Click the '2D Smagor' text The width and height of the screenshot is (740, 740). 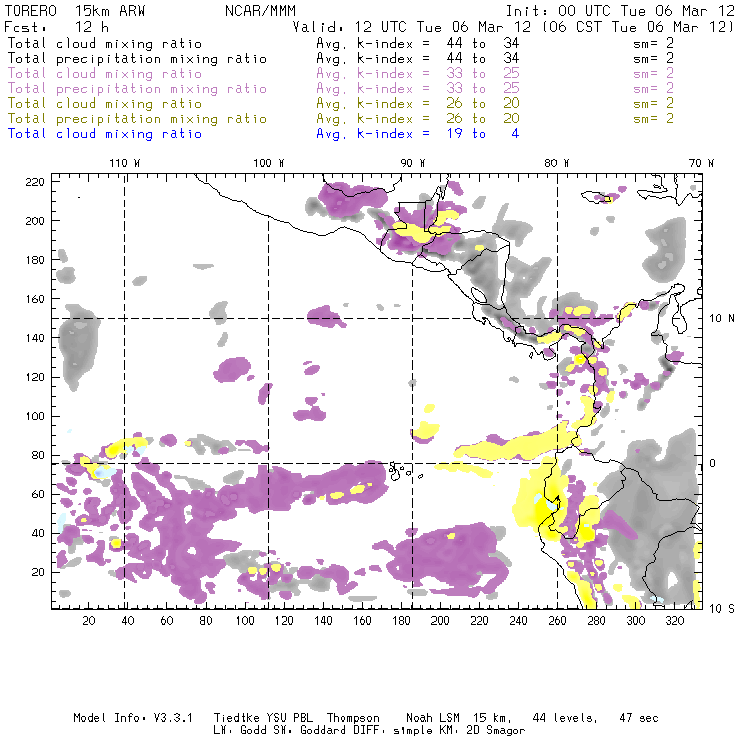coord(496,731)
